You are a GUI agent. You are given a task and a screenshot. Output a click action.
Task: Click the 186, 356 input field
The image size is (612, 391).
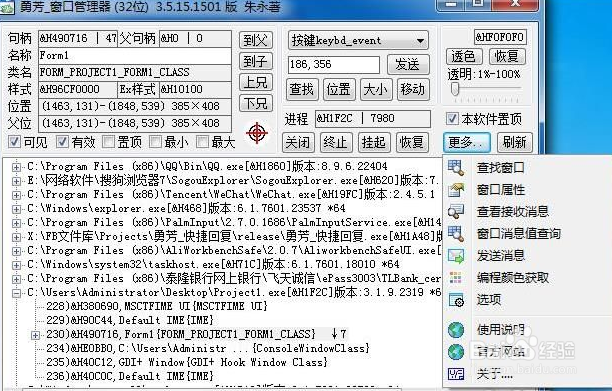pyautogui.click(x=334, y=65)
